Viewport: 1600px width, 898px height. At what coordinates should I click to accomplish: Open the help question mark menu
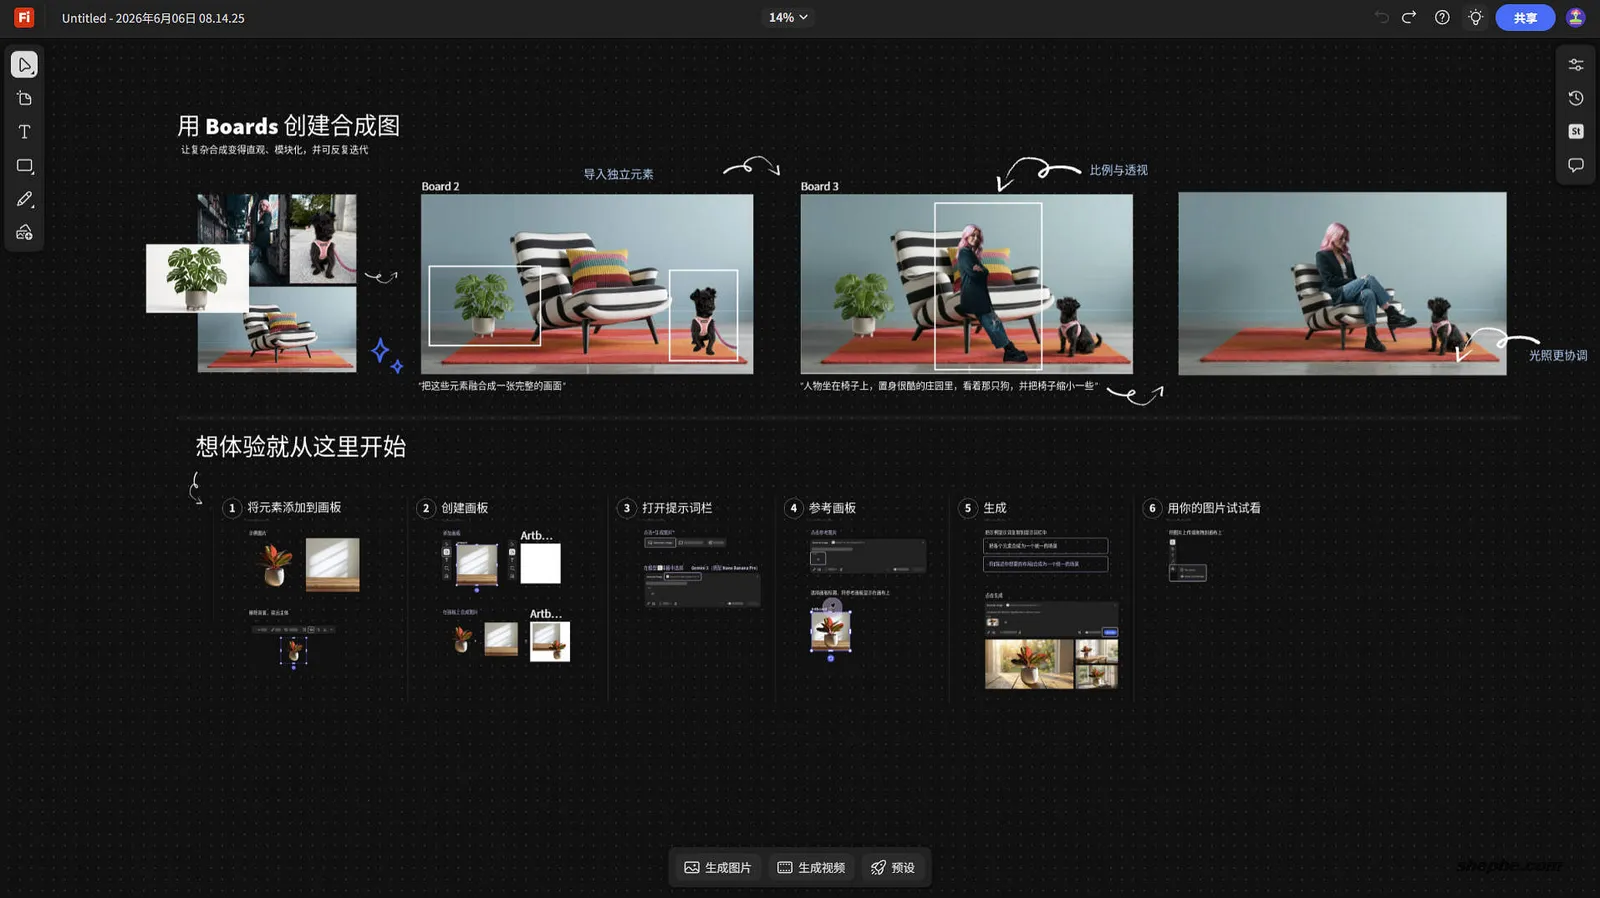tap(1442, 17)
